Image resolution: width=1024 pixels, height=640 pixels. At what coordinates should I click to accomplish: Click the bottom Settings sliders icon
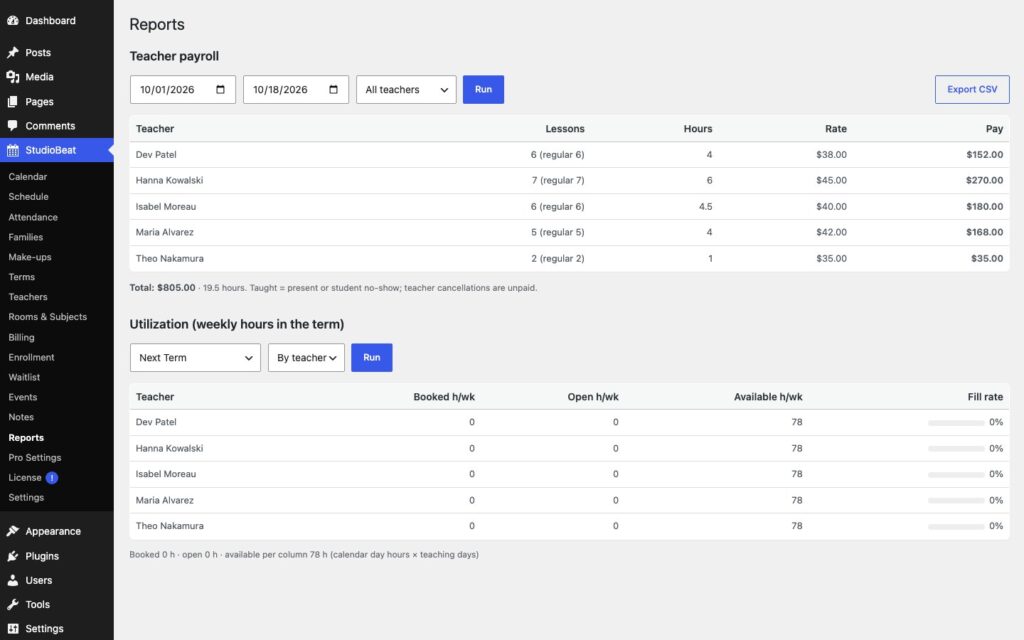tap(12, 628)
